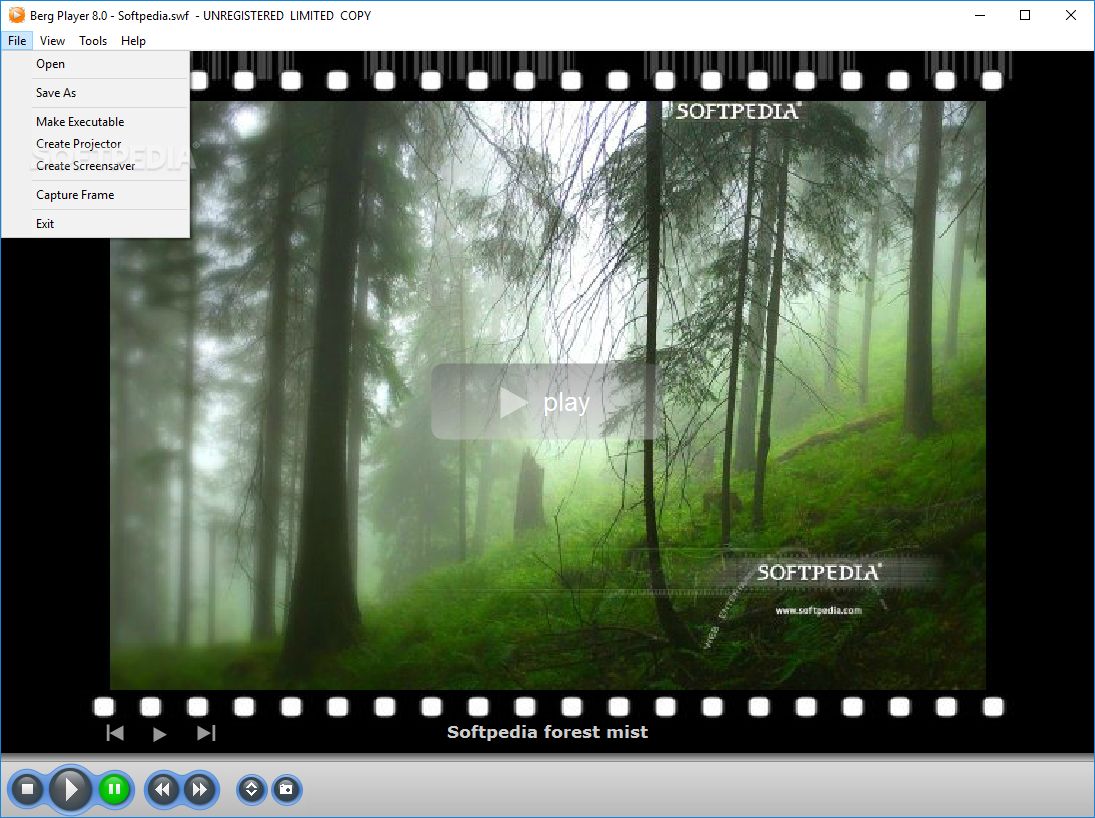
Task: Close the Berg Player window
Action: click(1071, 15)
